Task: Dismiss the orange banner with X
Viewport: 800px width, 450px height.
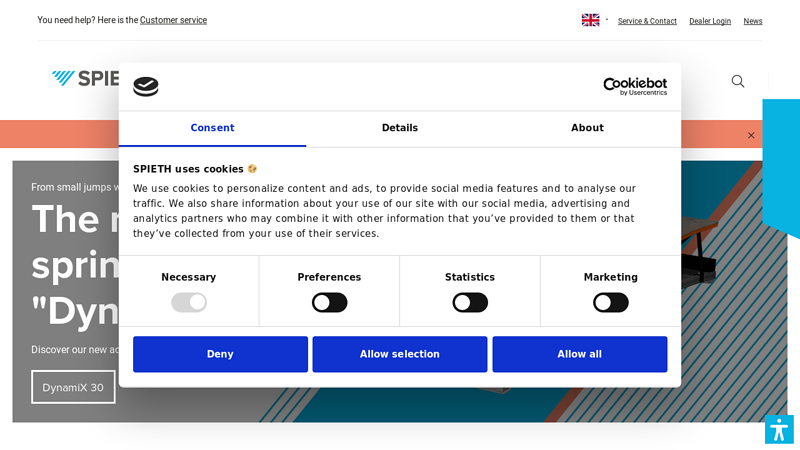Action: click(x=751, y=135)
